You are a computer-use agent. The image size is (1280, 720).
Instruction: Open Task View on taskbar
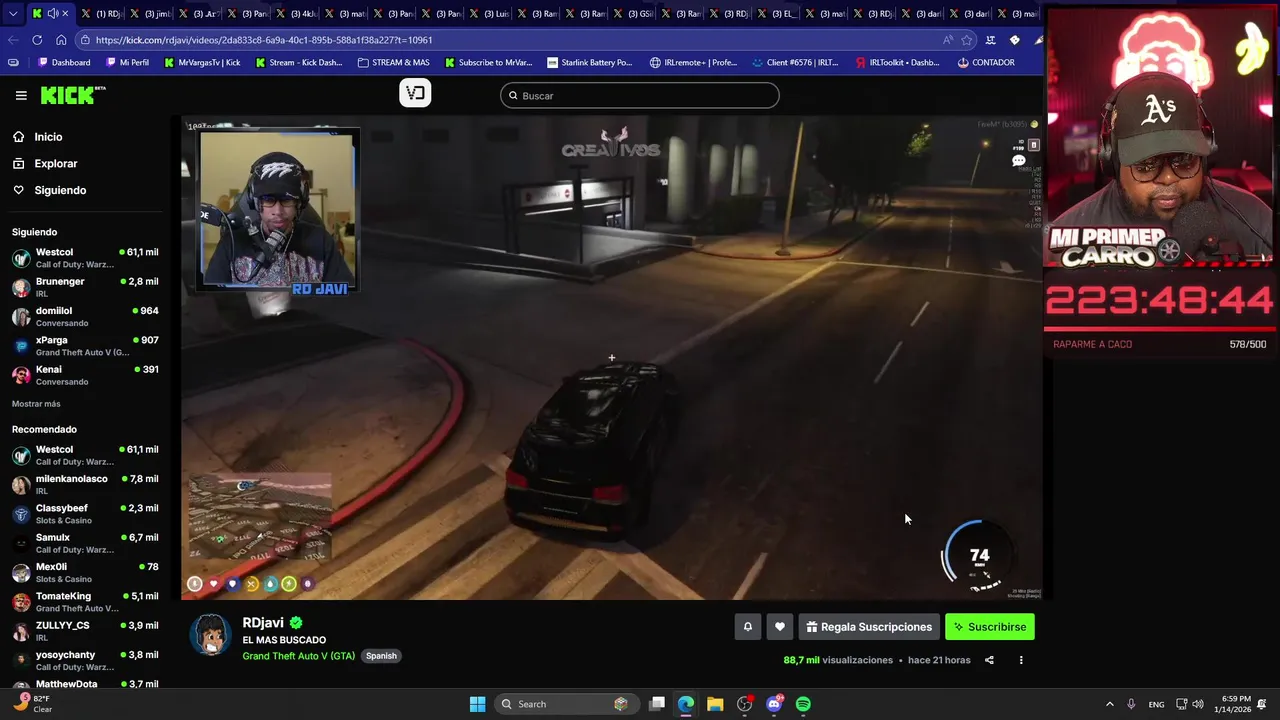[657, 704]
